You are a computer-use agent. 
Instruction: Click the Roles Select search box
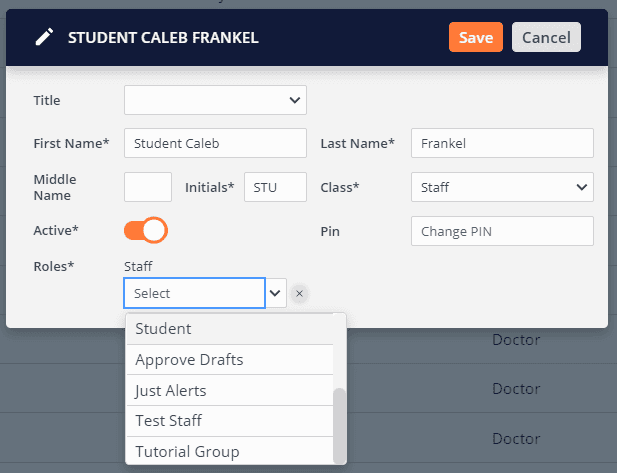coord(194,293)
